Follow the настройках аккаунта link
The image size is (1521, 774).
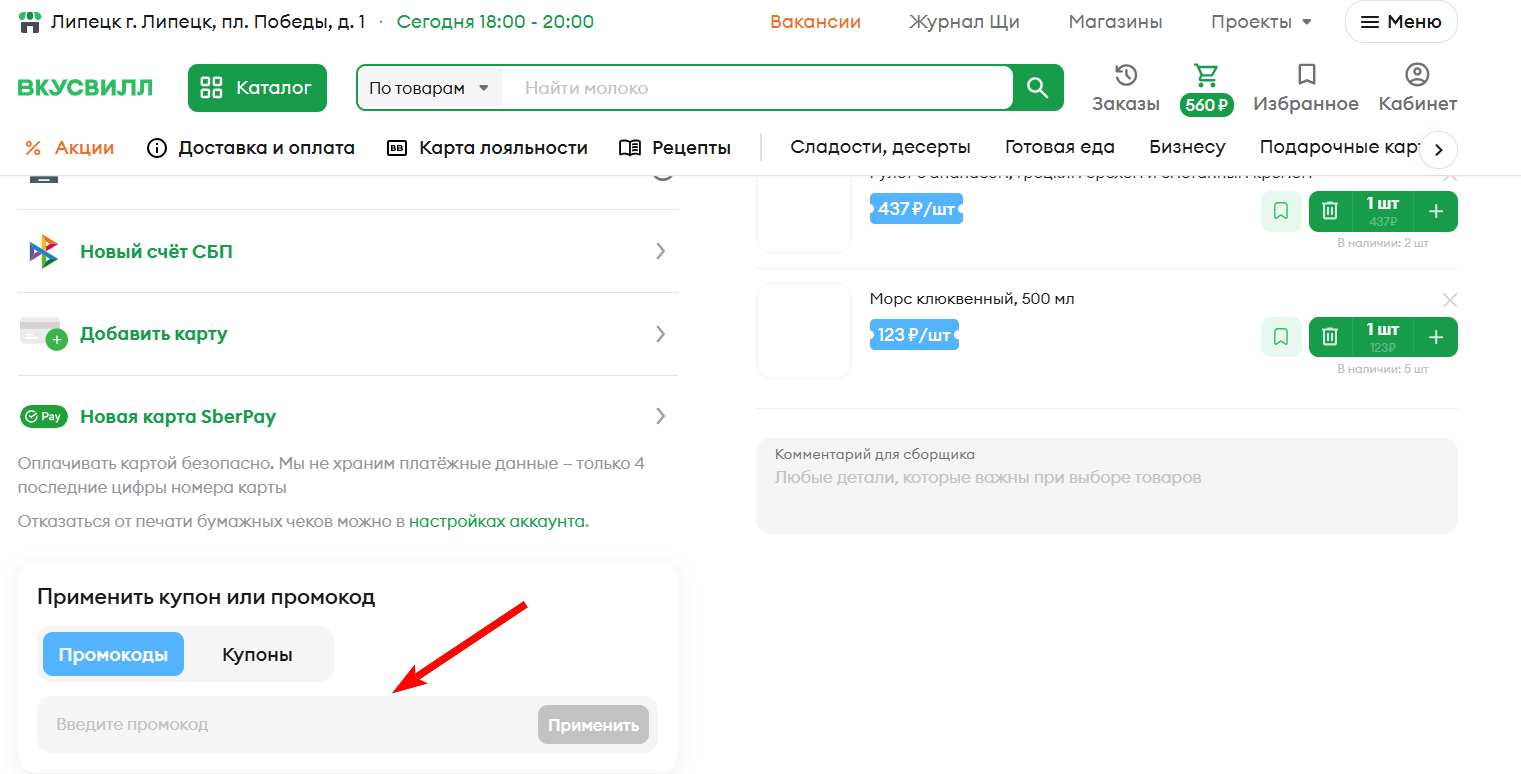(498, 521)
